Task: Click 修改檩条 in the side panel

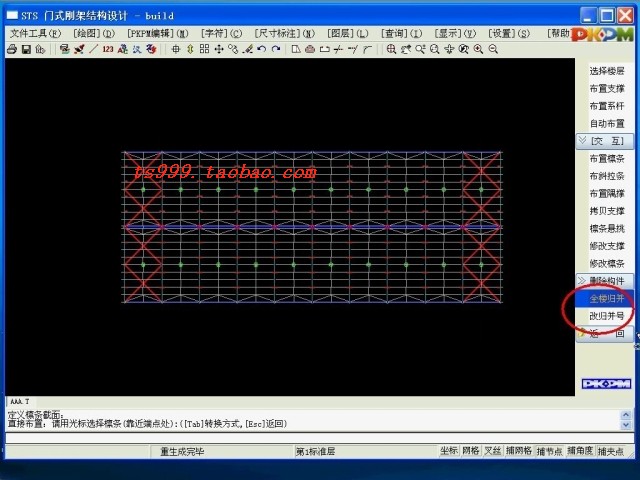Action: (x=607, y=263)
